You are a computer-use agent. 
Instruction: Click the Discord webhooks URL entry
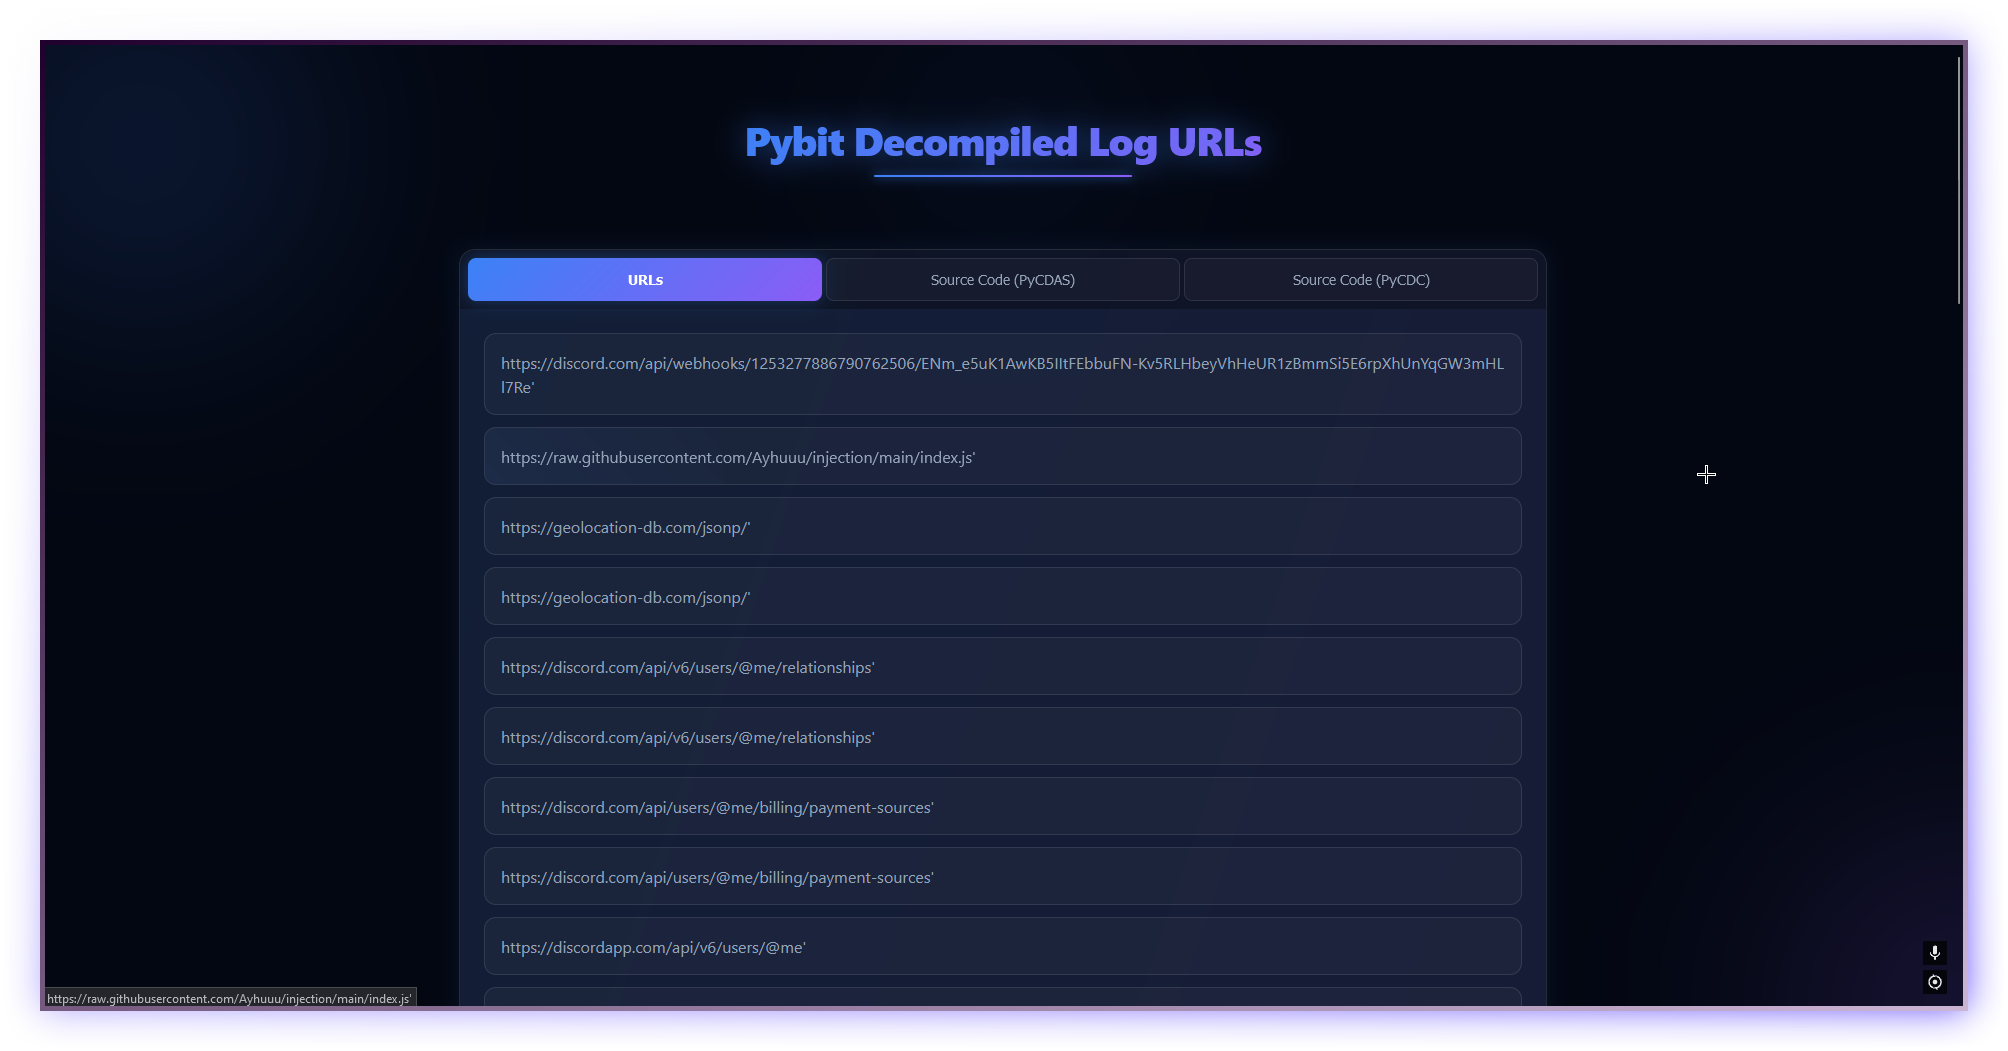pos(1003,374)
